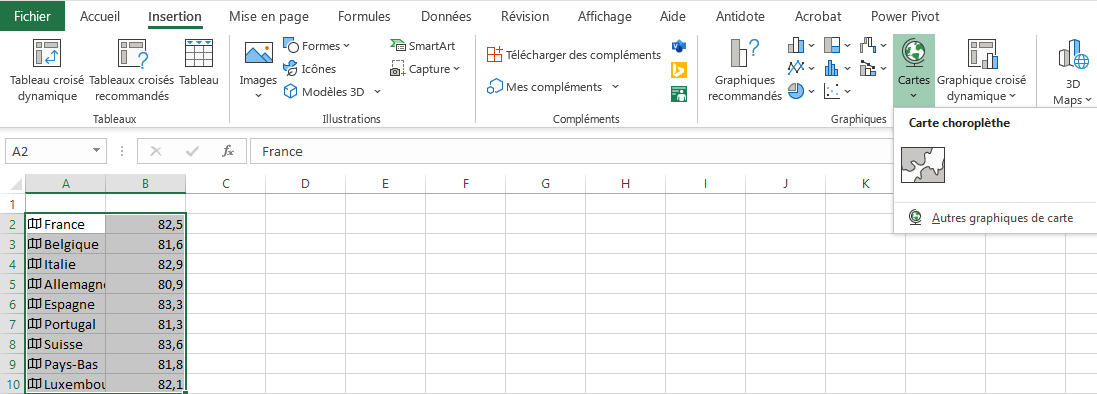Switch to the Formules tab
The height and width of the screenshot is (394, 1097).
click(x=364, y=16)
